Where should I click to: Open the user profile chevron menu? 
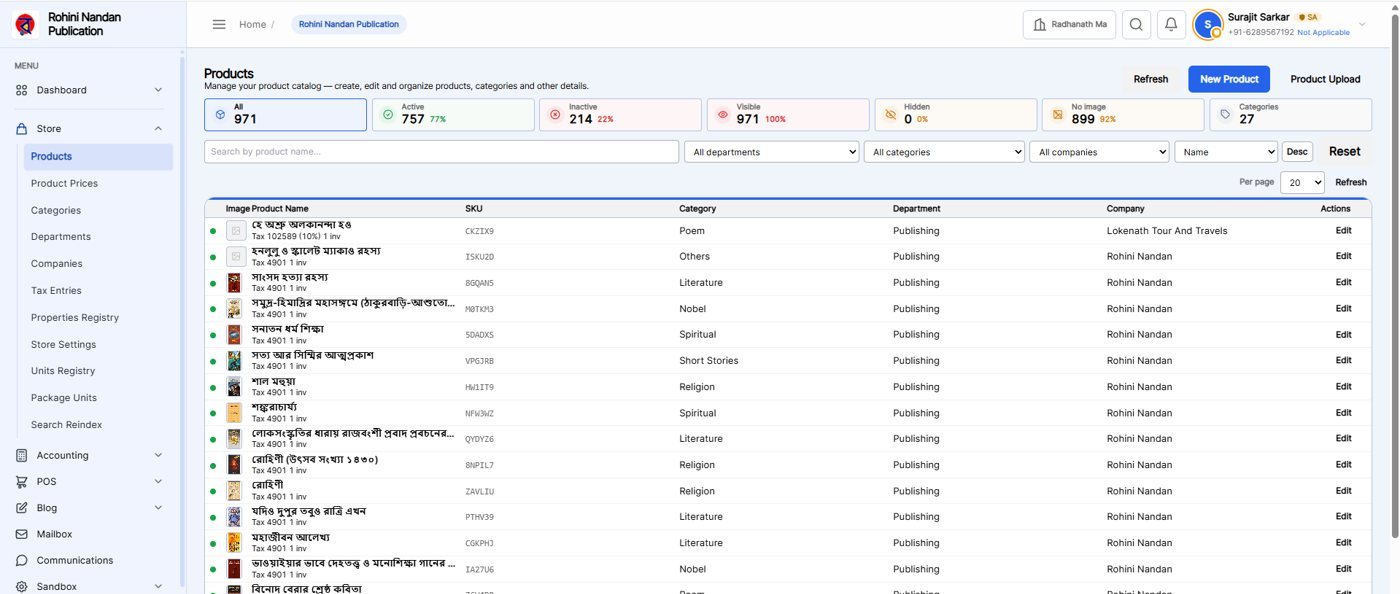pos(1360,25)
